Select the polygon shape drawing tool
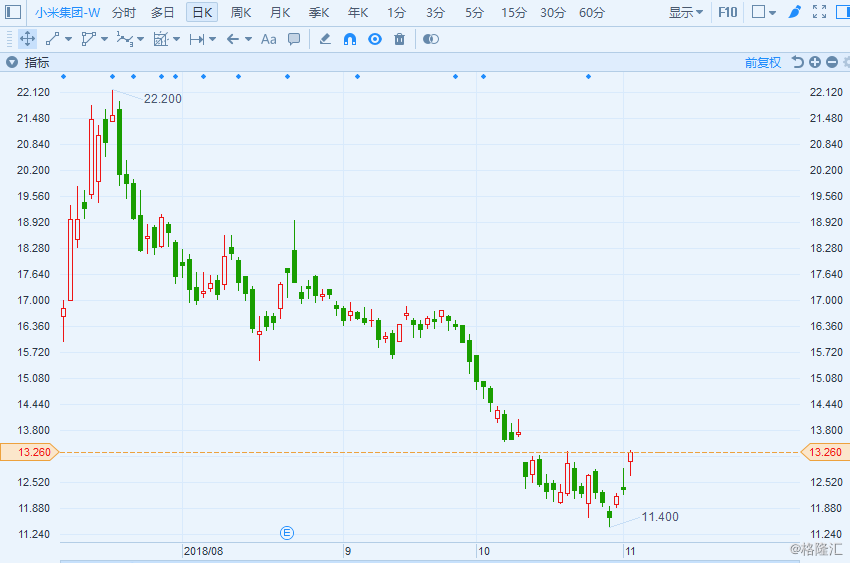The width and height of the screenshot is (850, 563). (x=88, y=39)
